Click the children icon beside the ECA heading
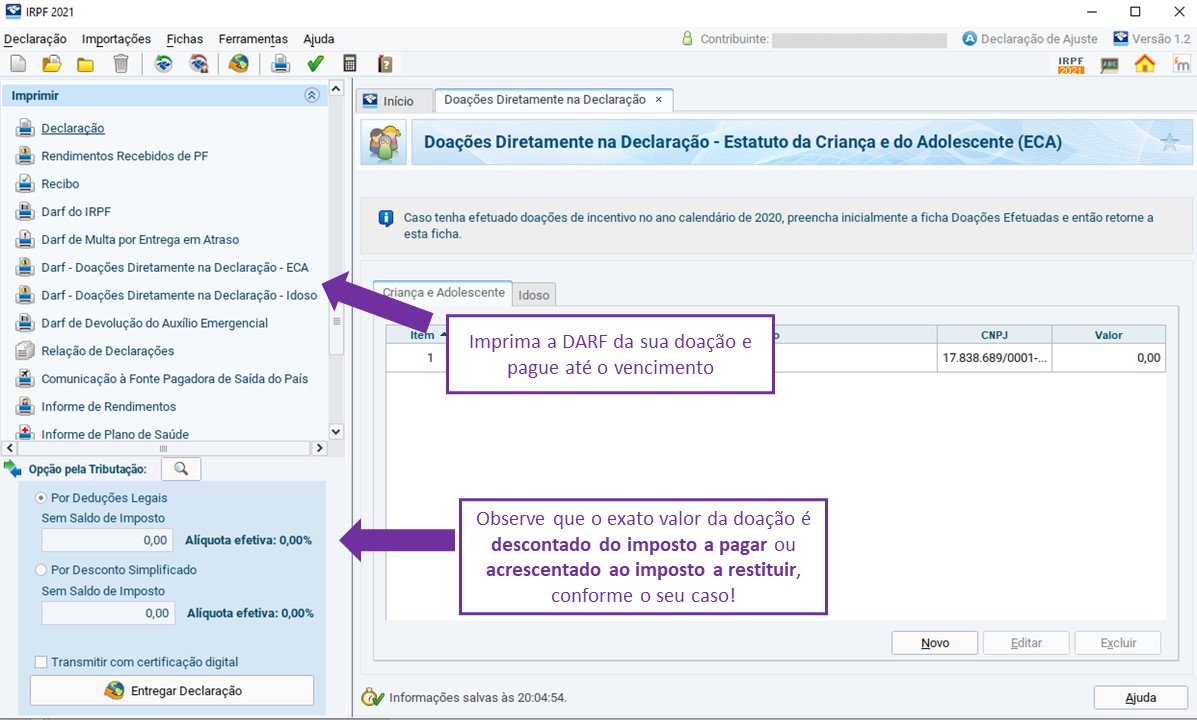 point(384,142)
